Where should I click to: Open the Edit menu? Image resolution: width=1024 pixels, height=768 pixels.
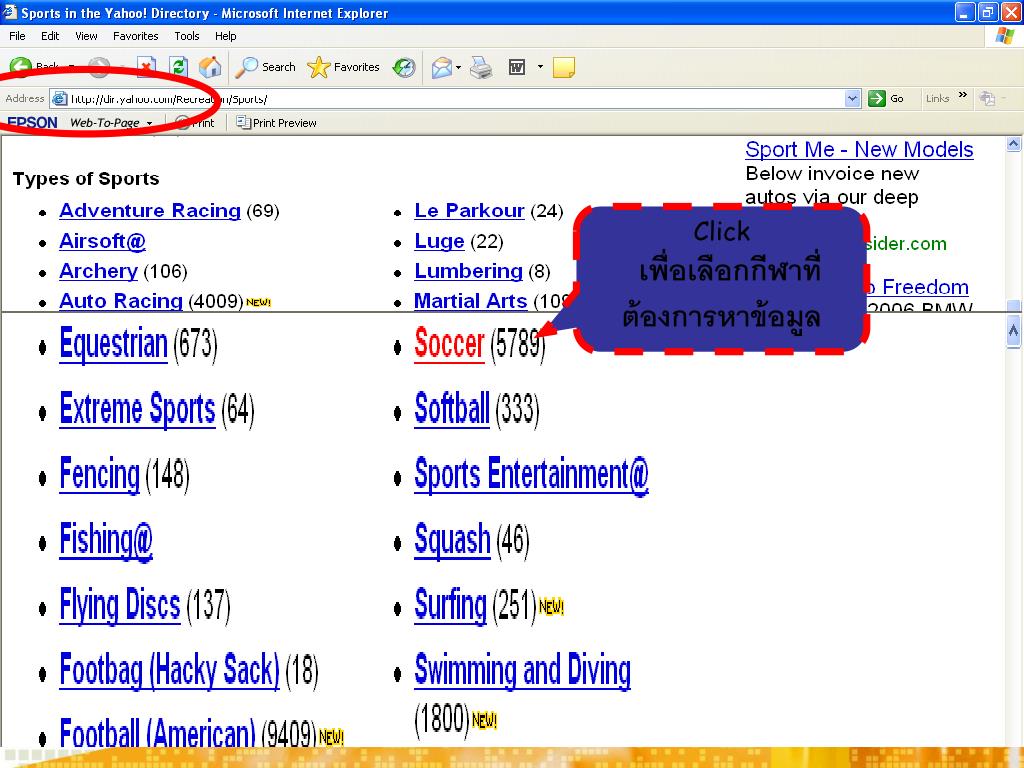(50, 36)
